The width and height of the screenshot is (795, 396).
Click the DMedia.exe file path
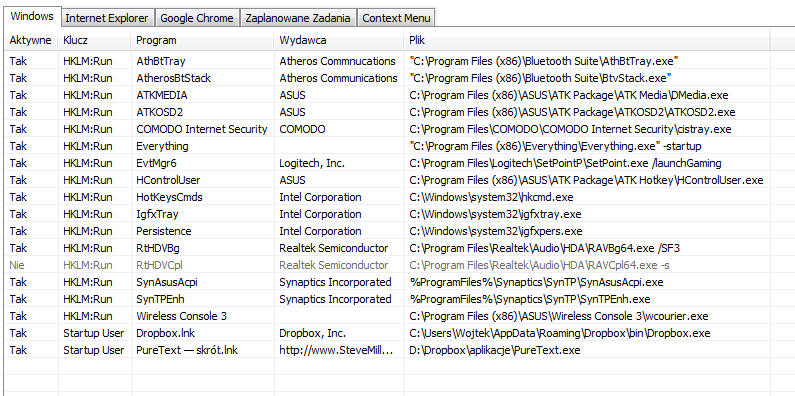pos(569,95)
